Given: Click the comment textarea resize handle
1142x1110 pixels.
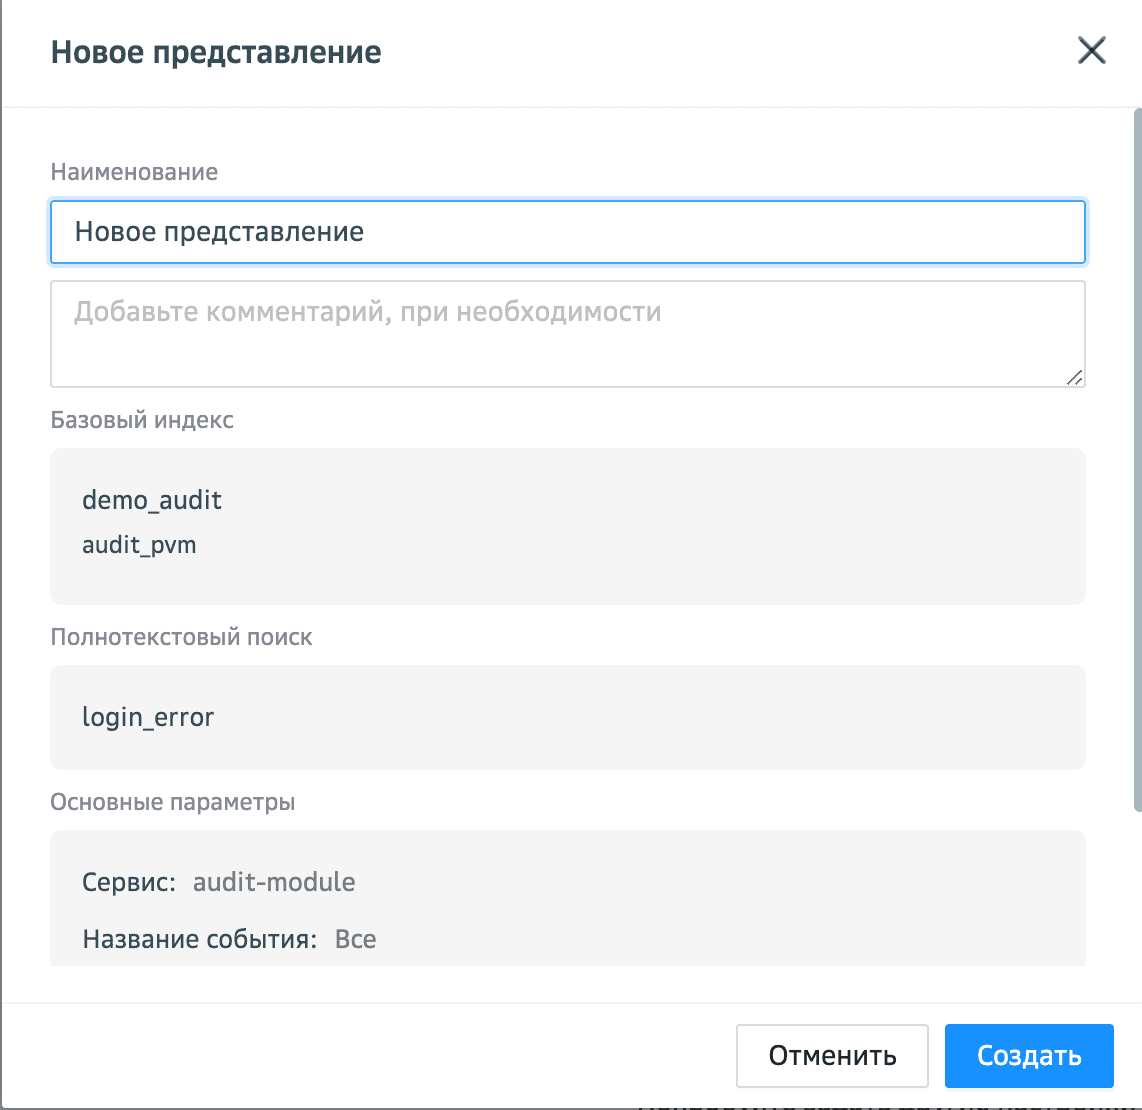Looking at the screenshot, I should (1074, 376).
